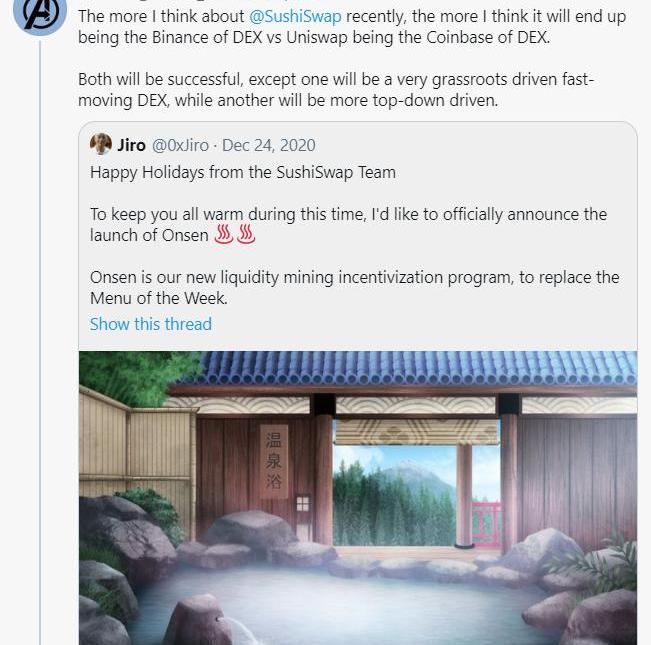Click the second hot springs emoji
651x645 pixels.
pos(245,235)
